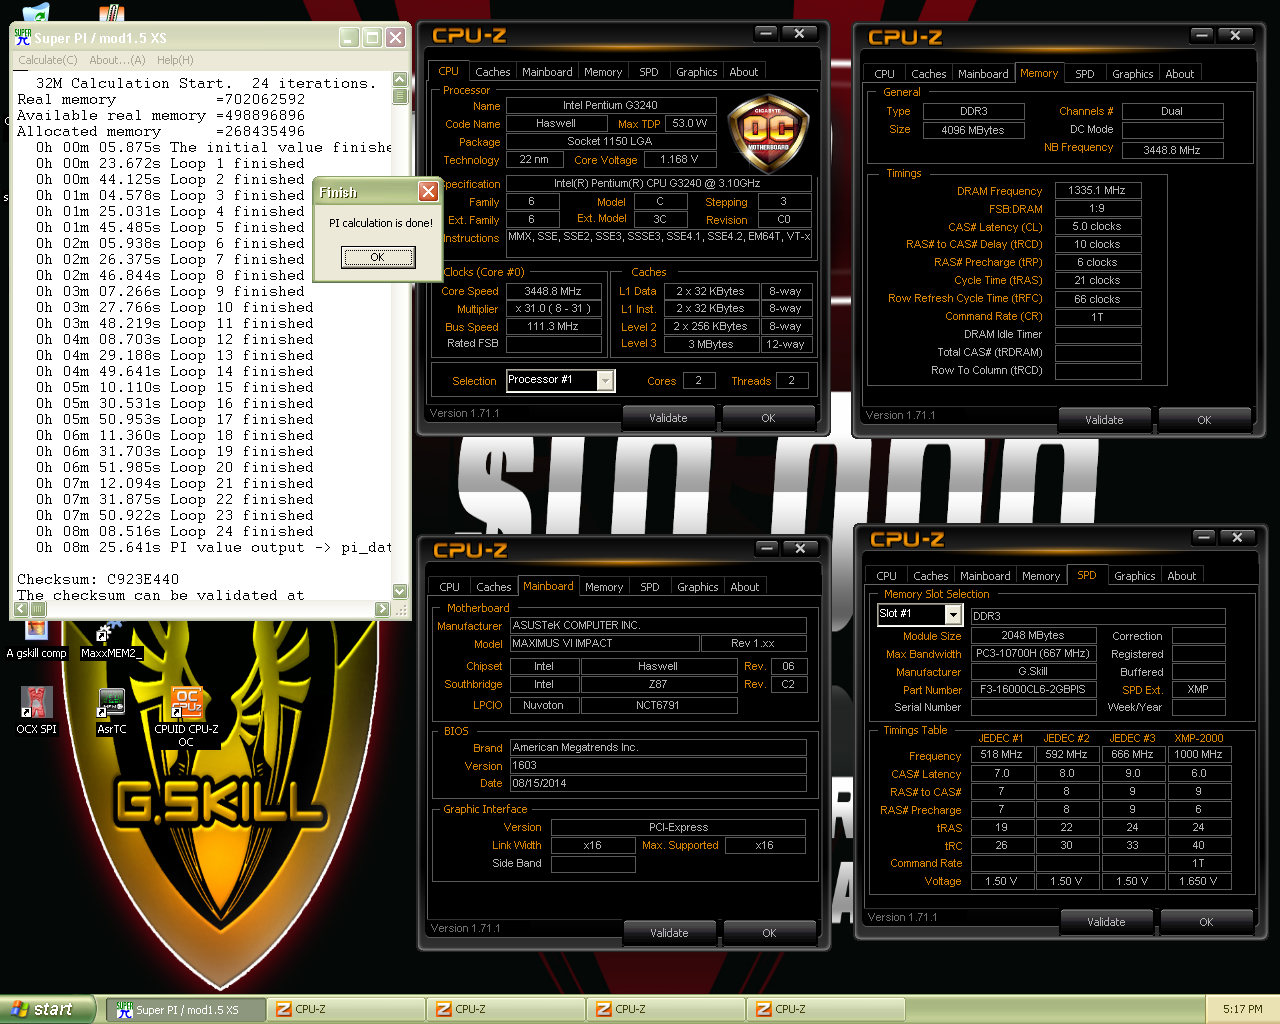Open the MaxxMEM2_ desktop shortcut
Screen dimensions: 1280x1024
[x=110, y=640]
